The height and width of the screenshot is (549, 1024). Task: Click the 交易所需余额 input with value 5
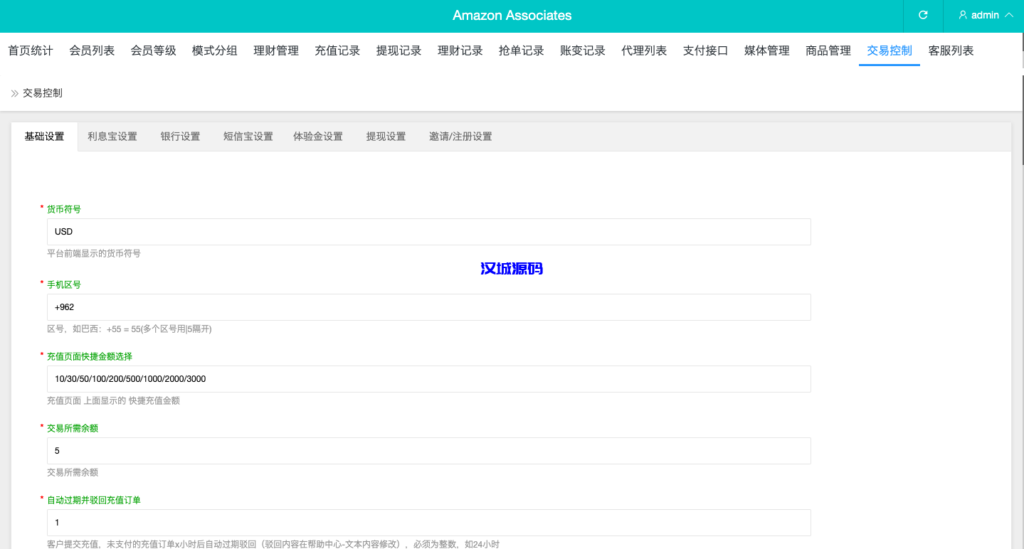(x=429, y=450)
